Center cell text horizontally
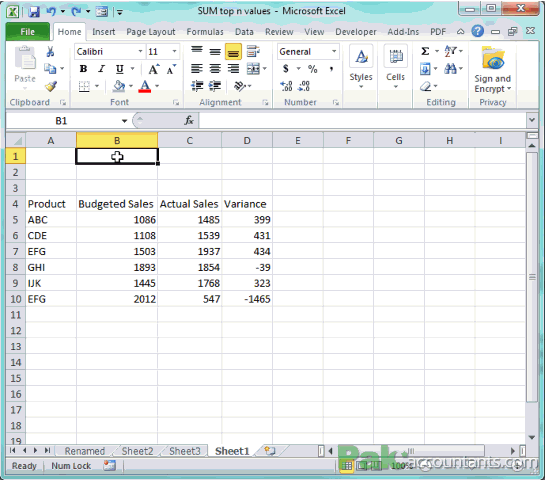 (x=215, y=69)
